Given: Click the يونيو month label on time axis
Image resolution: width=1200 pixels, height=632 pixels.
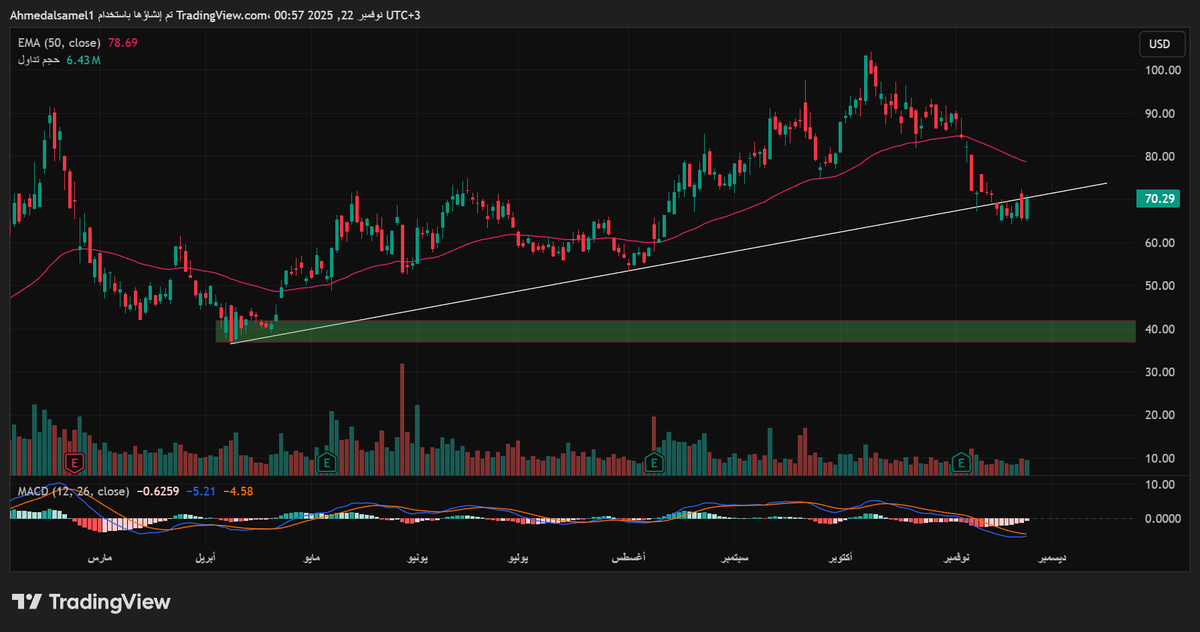Looking at the screenshot, I should pos(417,556).
